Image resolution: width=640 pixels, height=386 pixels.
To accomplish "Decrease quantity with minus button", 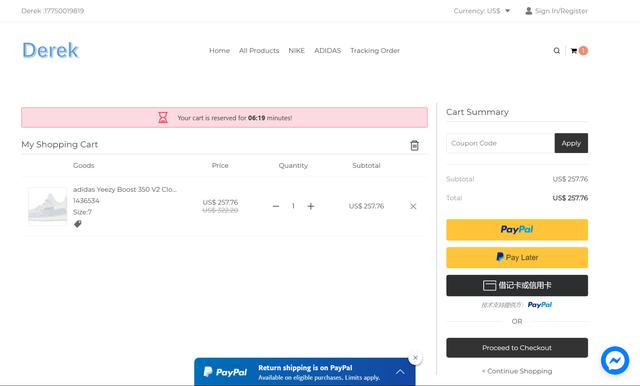I will (x=276, y=206).
